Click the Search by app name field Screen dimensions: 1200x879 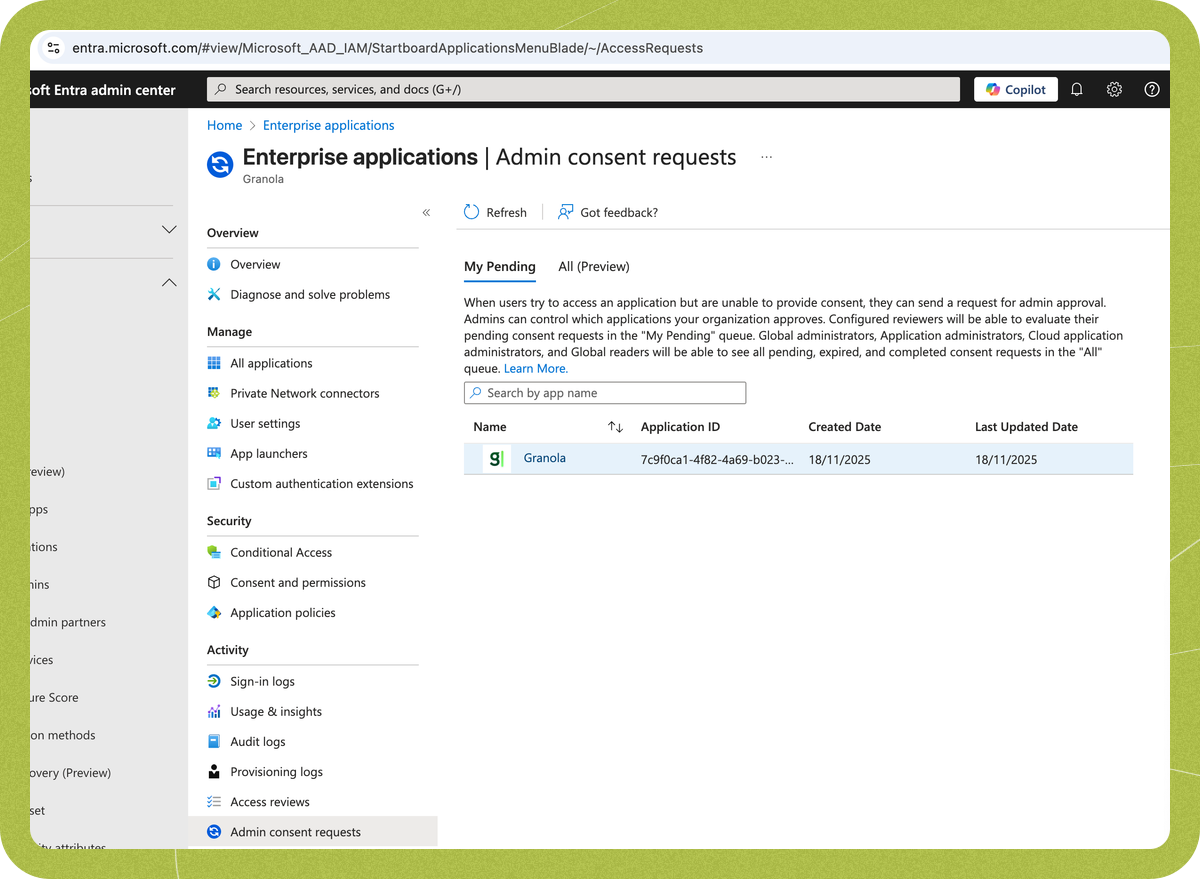(605, 393)
